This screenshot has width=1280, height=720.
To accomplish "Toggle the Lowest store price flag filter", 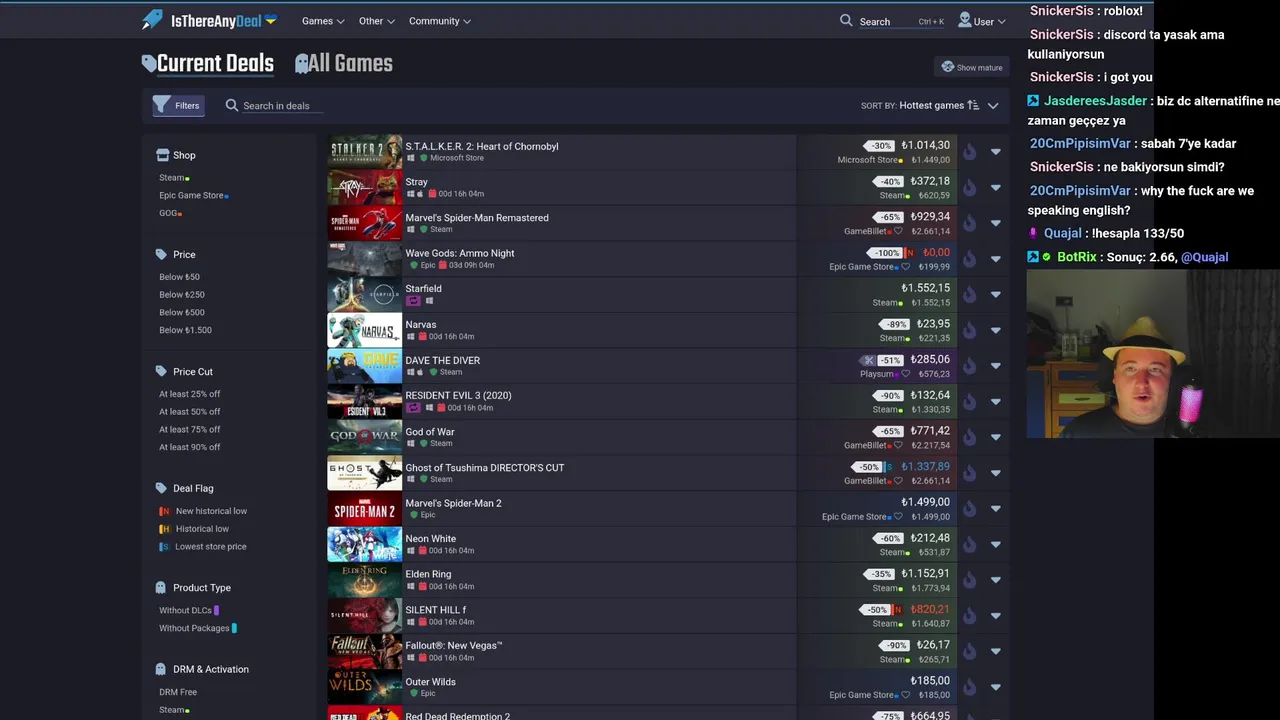I will point(203,546).
